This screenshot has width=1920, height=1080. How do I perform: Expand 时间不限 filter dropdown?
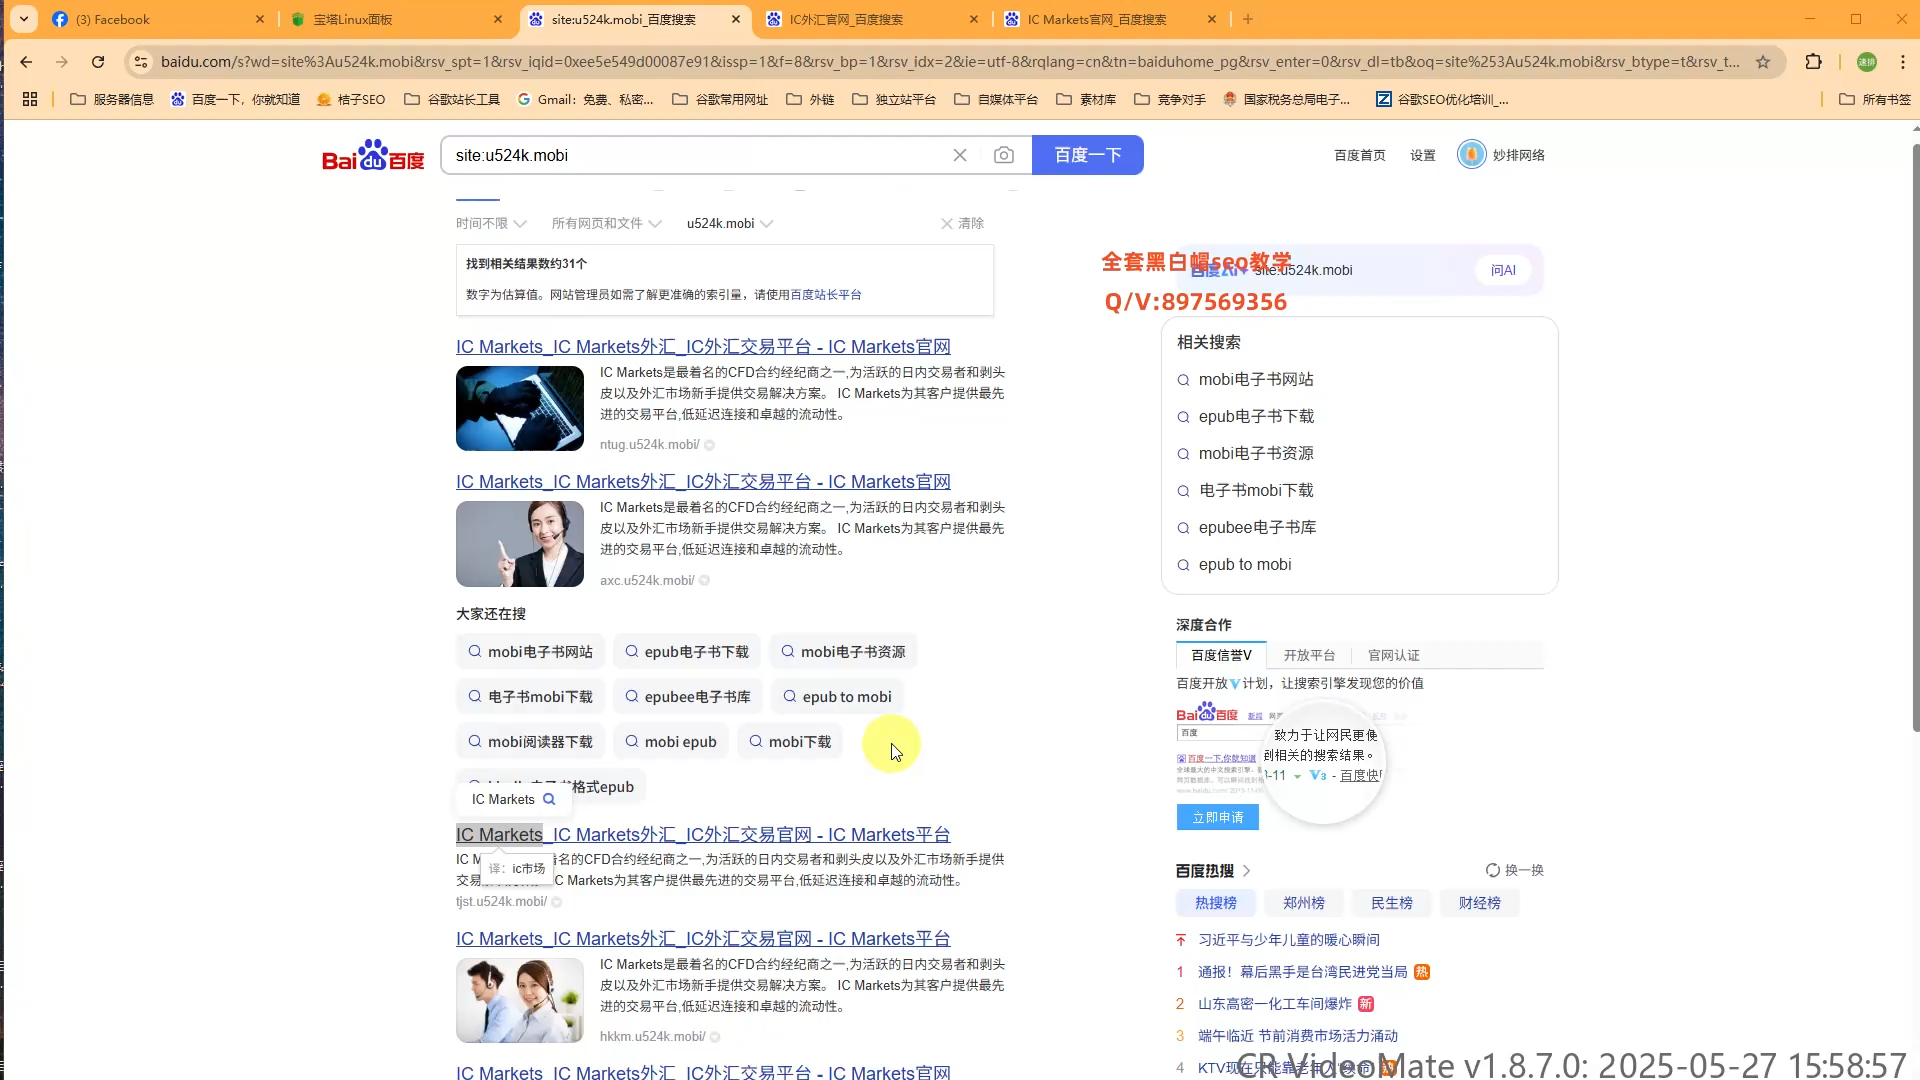point(491,223)
